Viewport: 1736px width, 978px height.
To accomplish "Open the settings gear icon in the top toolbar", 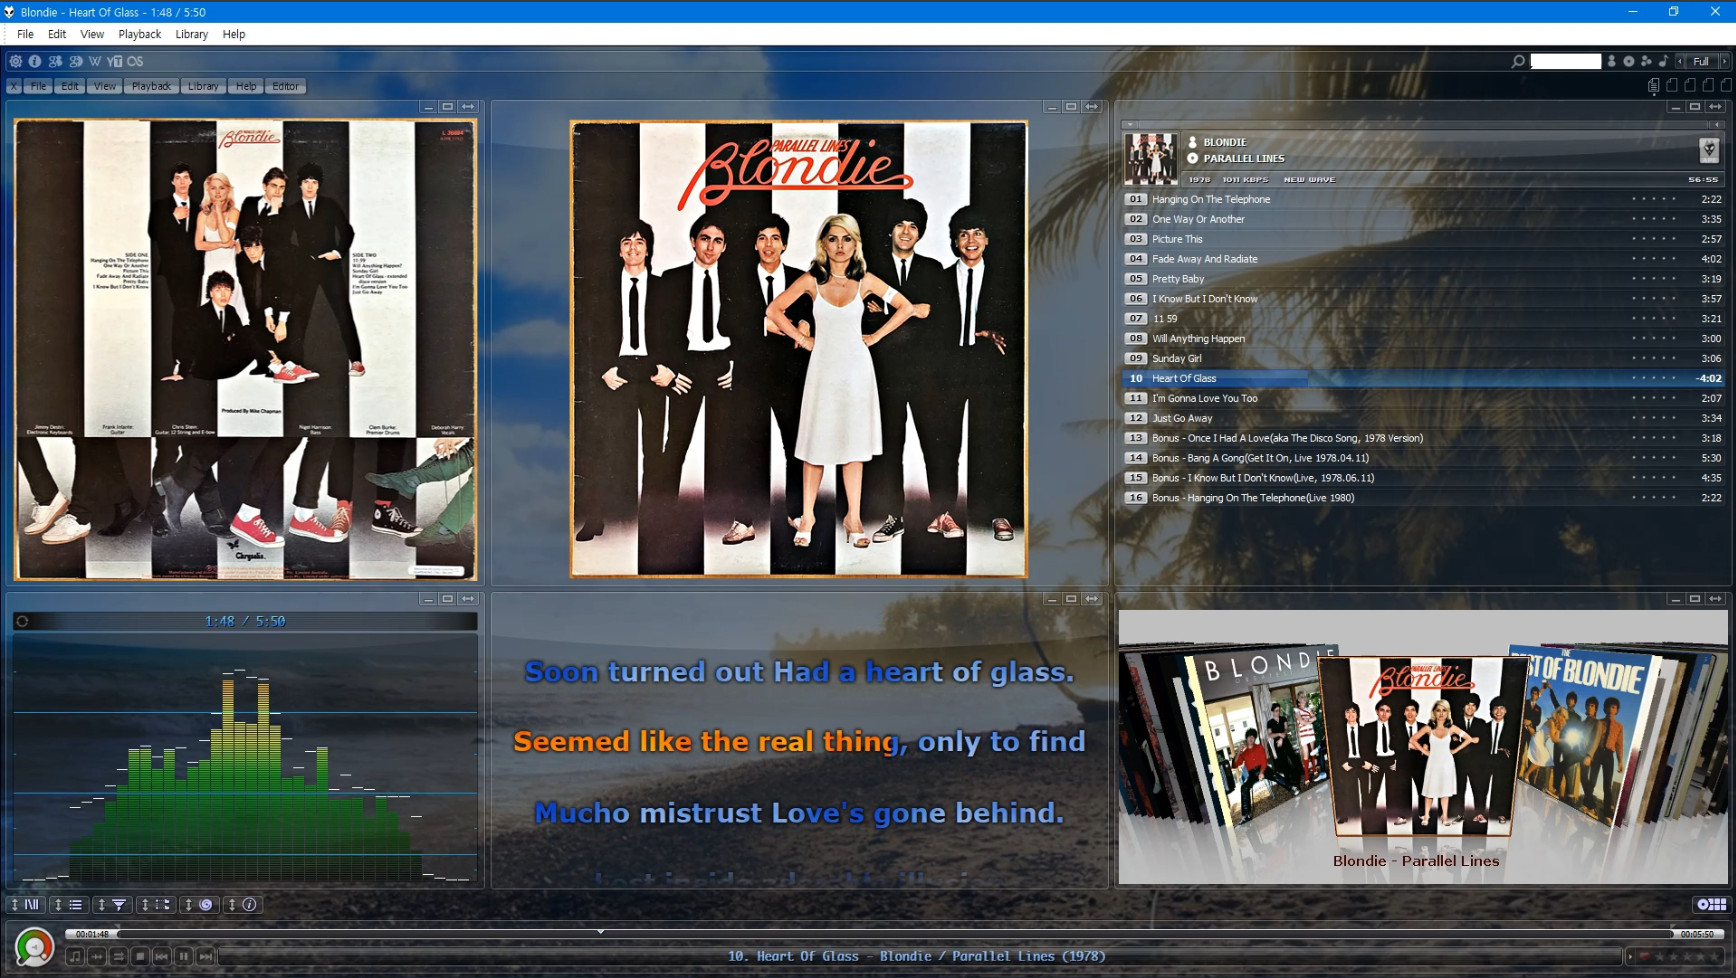I will [x=16, y=61].
